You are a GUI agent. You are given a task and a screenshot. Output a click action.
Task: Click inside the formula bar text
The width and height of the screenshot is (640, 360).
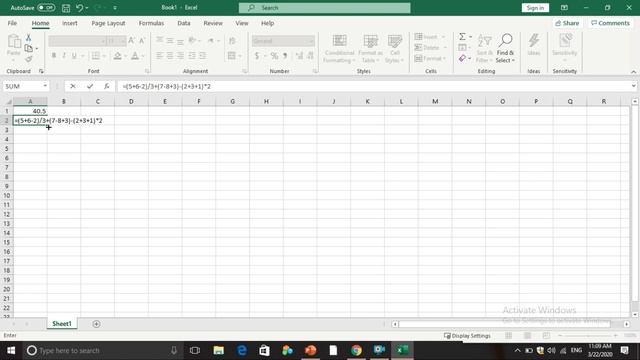pyautogui.click(x=167, y=86)
